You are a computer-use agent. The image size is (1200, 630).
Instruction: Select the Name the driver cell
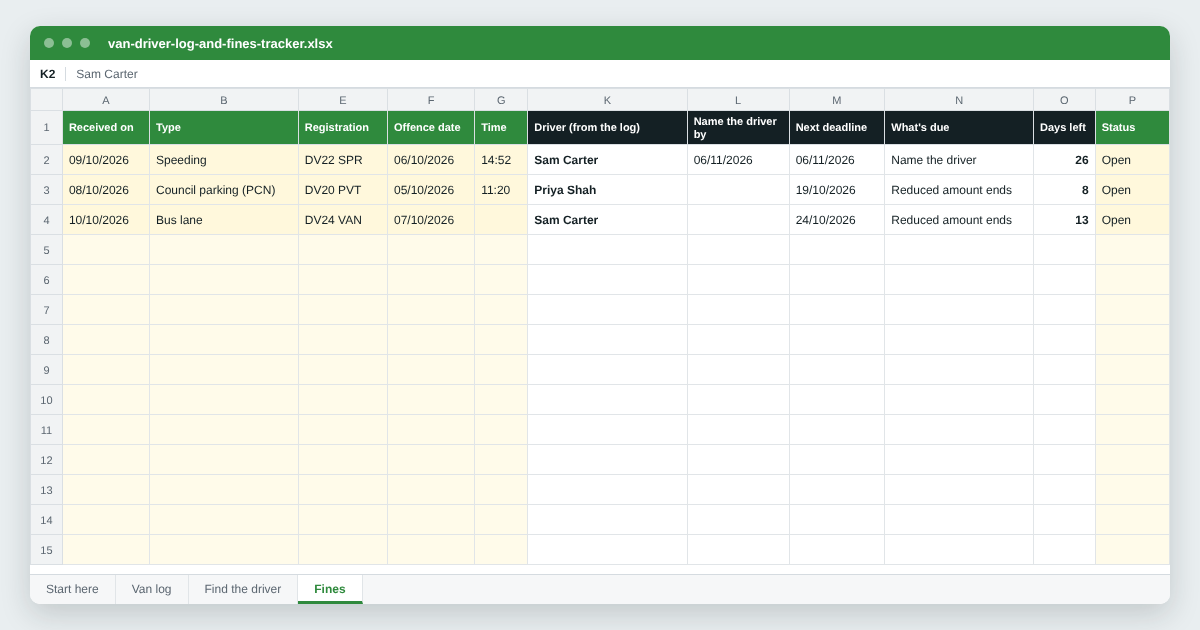point(959,160)
